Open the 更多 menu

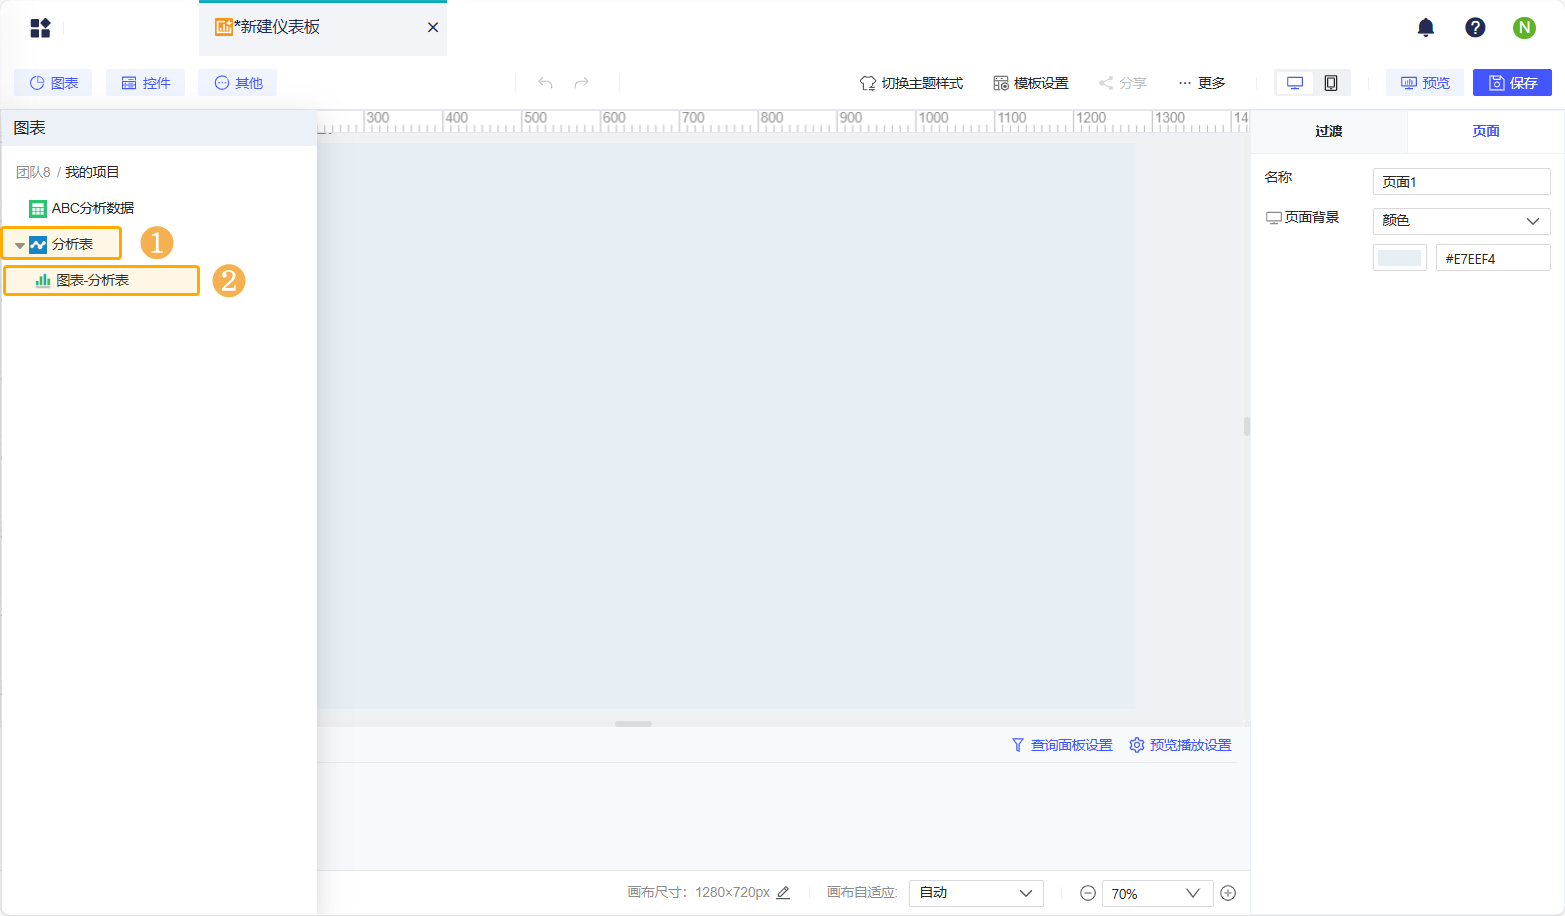[1199, 83]
